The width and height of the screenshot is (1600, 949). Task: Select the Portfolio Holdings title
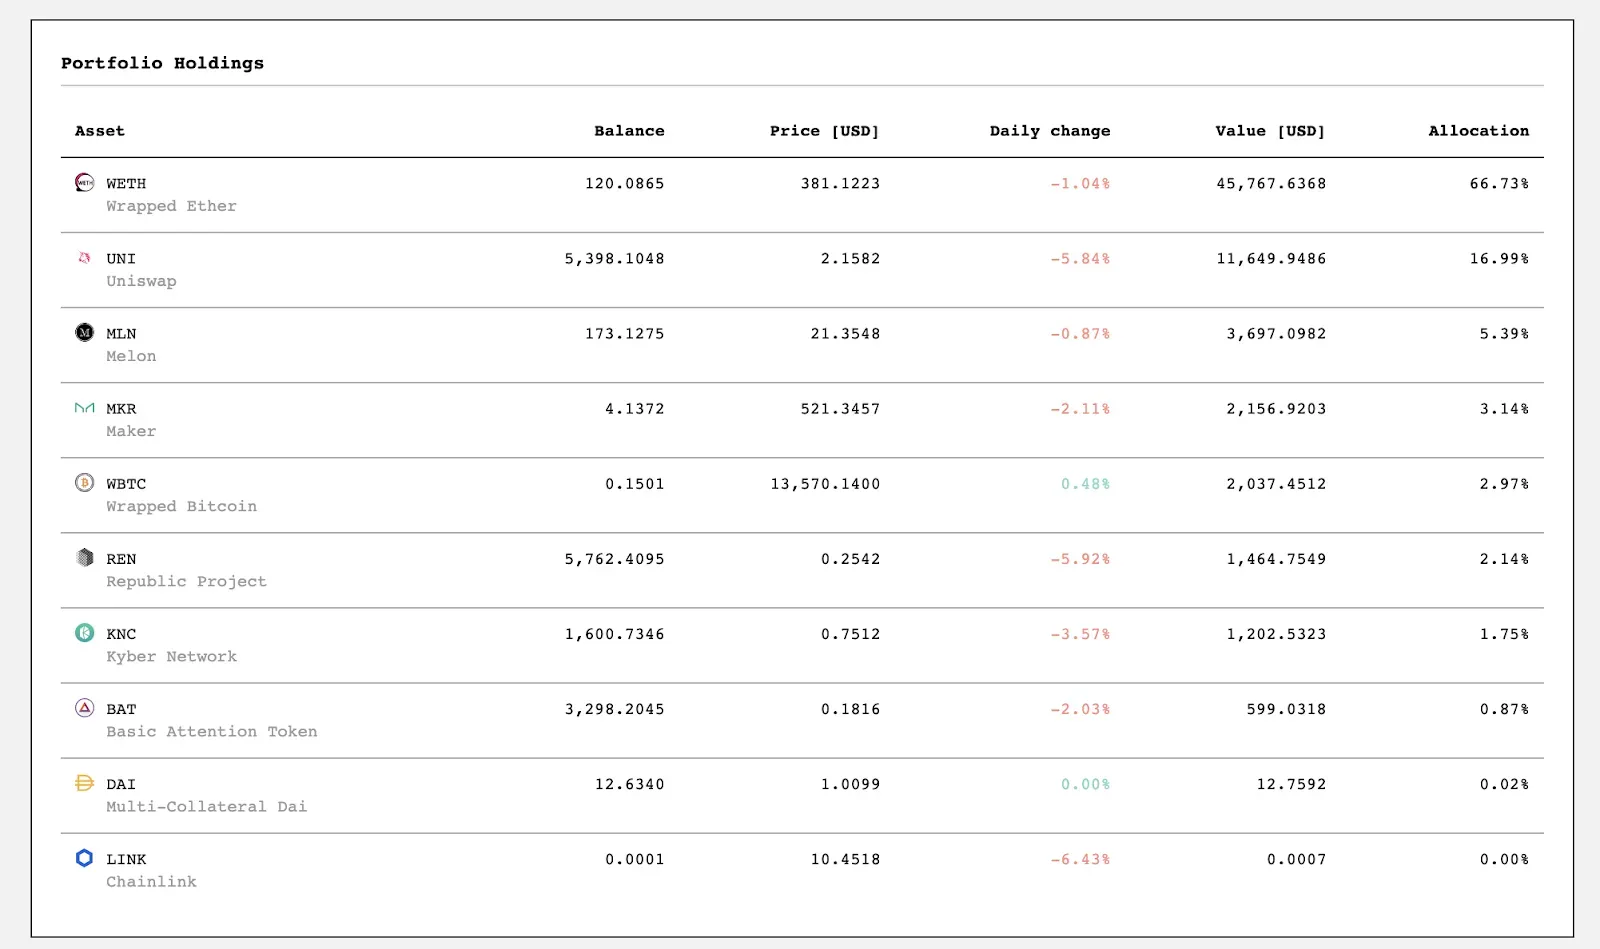pyautogui.click(x=163, y=63)
